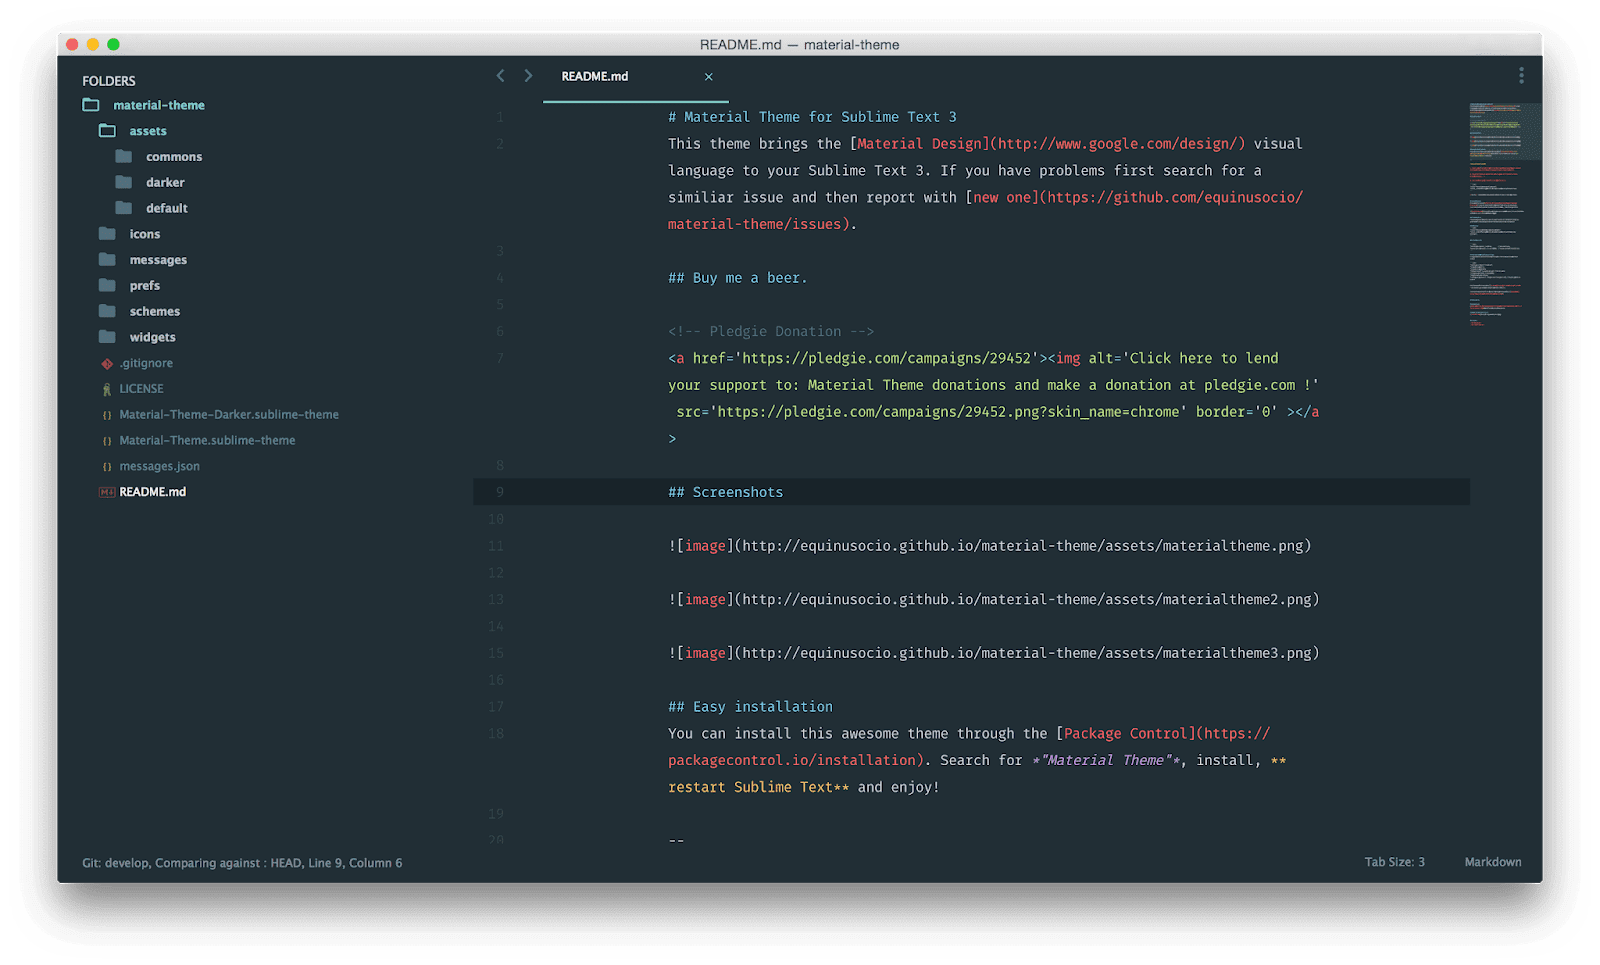Image resolution: width=1600 pixels, height=965 pixels.
Task: Click the commons folder icon
Action: pyautogui.click(x=124, y=156)
